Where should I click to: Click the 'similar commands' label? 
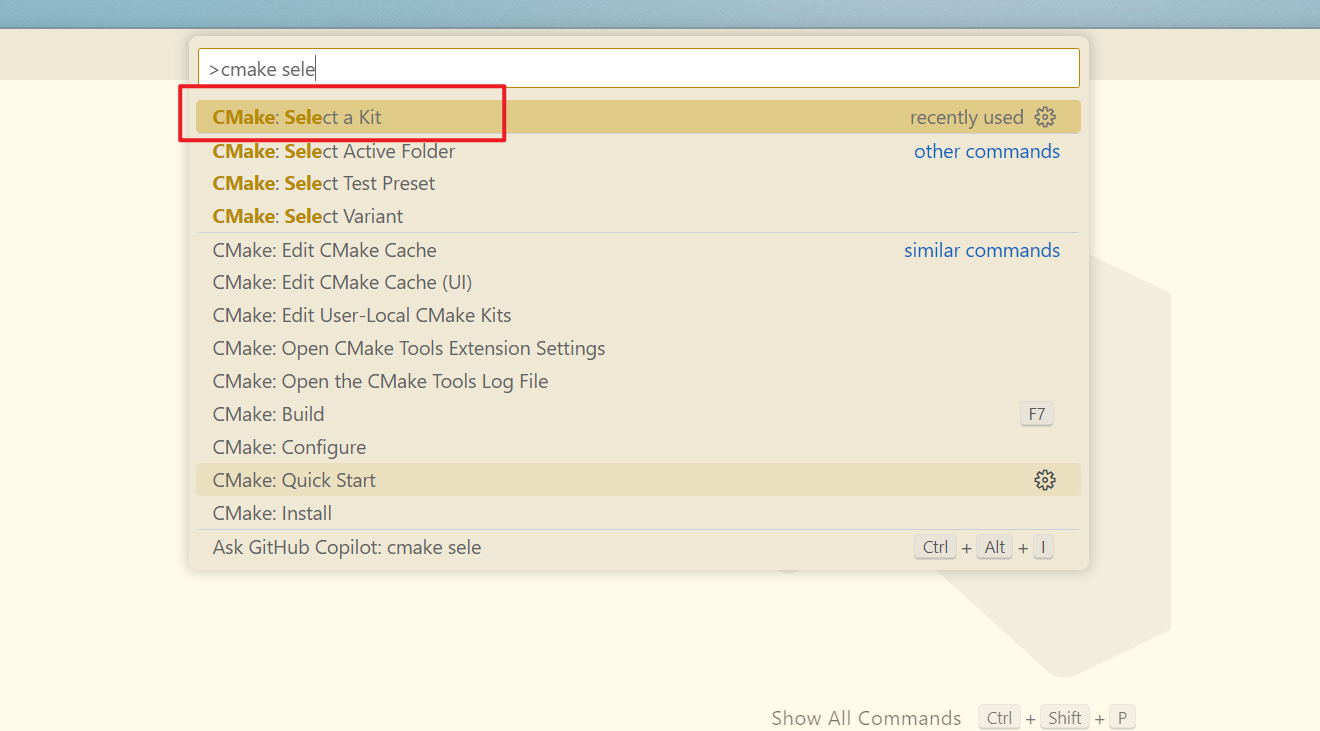coord(982,250)
